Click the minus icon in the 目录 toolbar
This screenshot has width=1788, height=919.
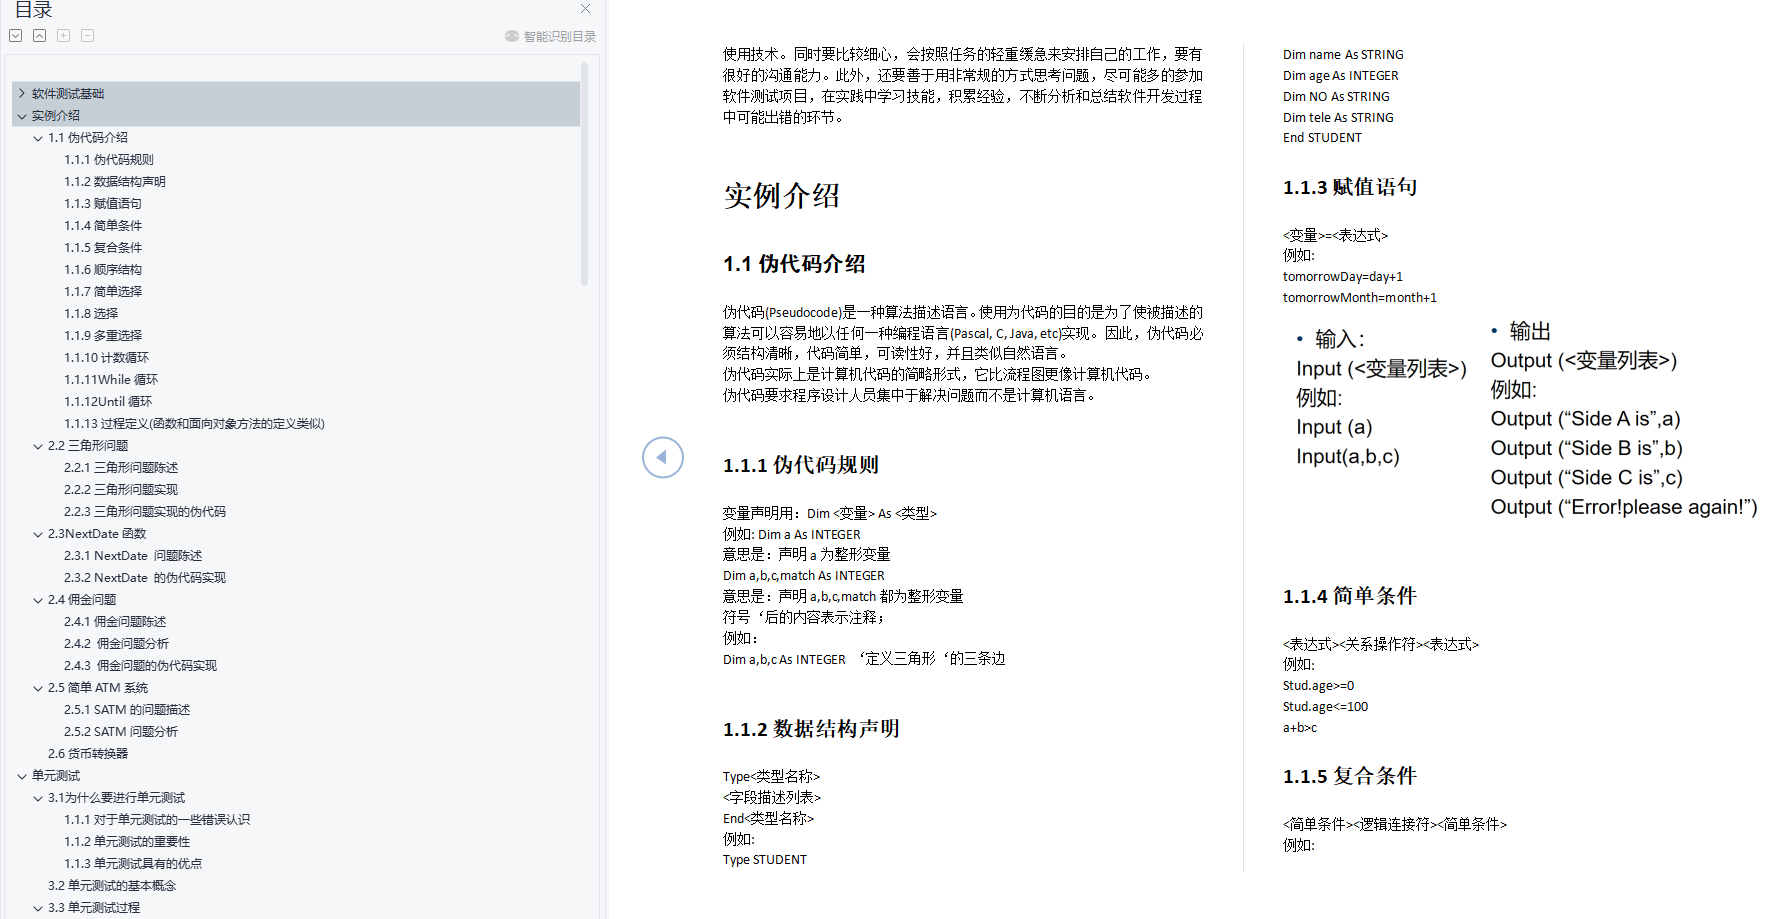(x=87, y=35)
